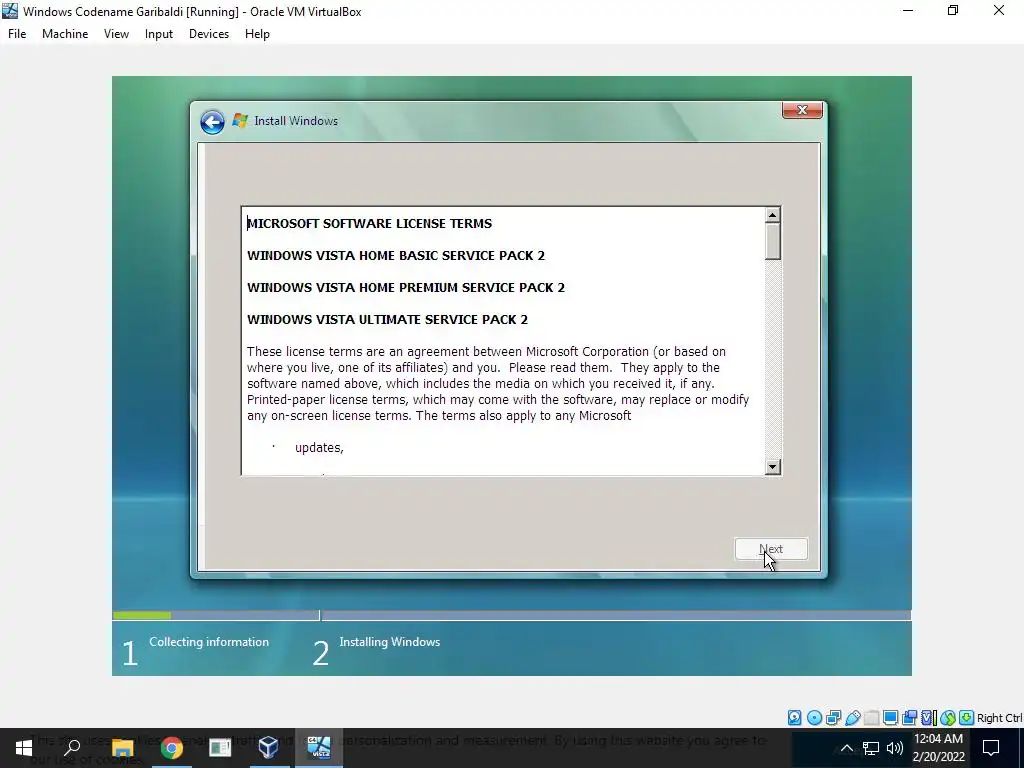
Task: Open the Input menu
Action: 159,34
